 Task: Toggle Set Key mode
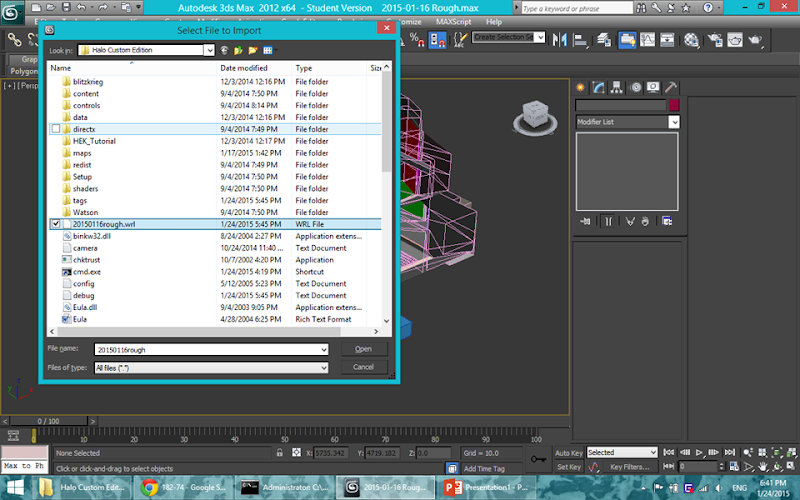coord(569,467)
